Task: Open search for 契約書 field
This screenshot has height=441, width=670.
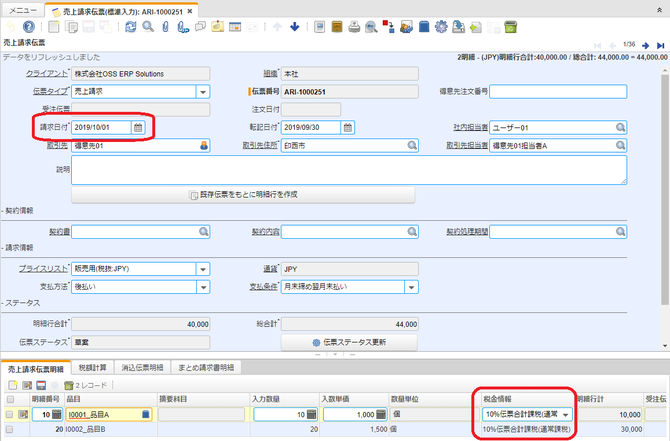Action: click(x=204, y=232)
